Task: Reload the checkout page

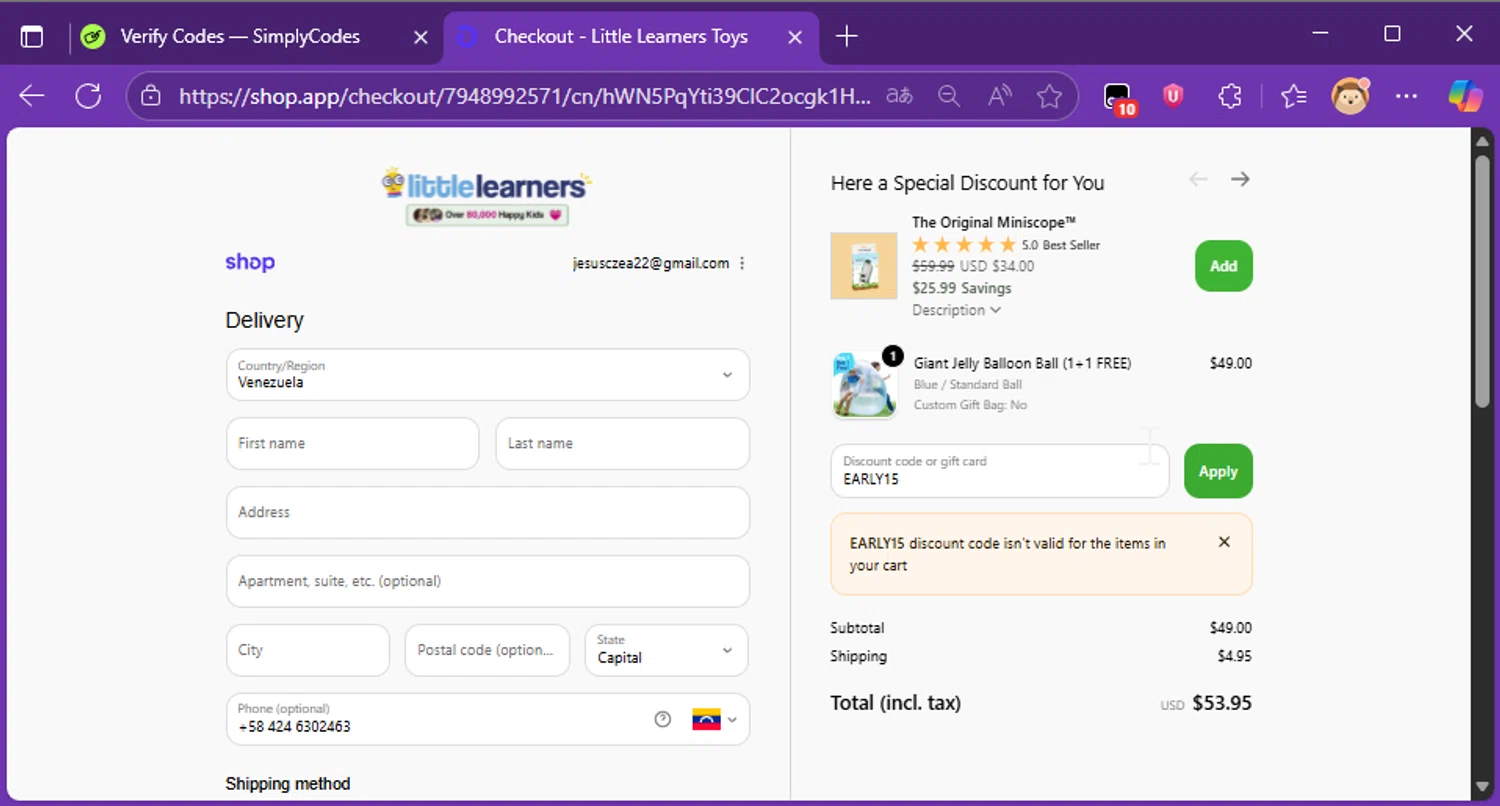Action: (89, 96)
